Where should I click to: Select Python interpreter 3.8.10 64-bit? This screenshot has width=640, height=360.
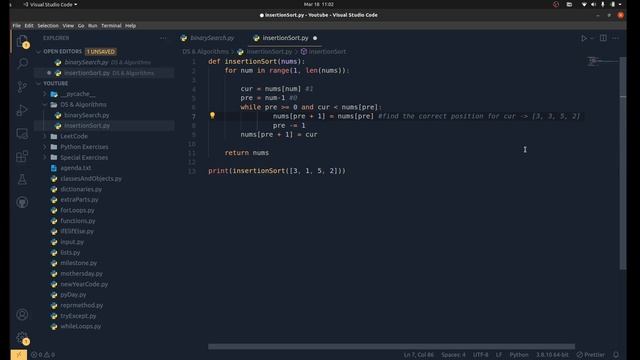coord(552,355)
